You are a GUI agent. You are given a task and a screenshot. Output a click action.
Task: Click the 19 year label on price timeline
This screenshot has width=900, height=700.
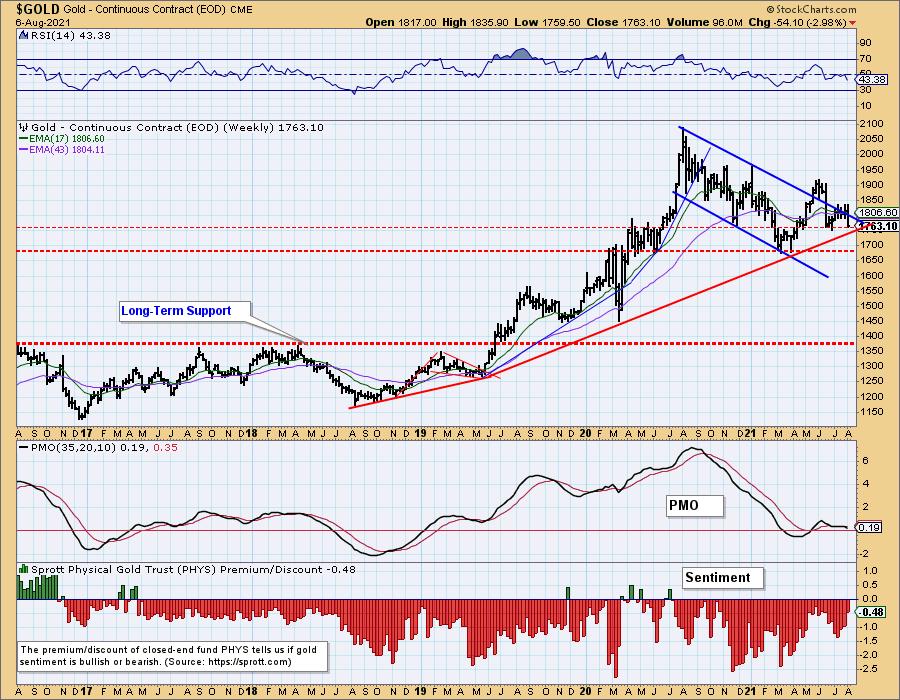click(420, 433)
